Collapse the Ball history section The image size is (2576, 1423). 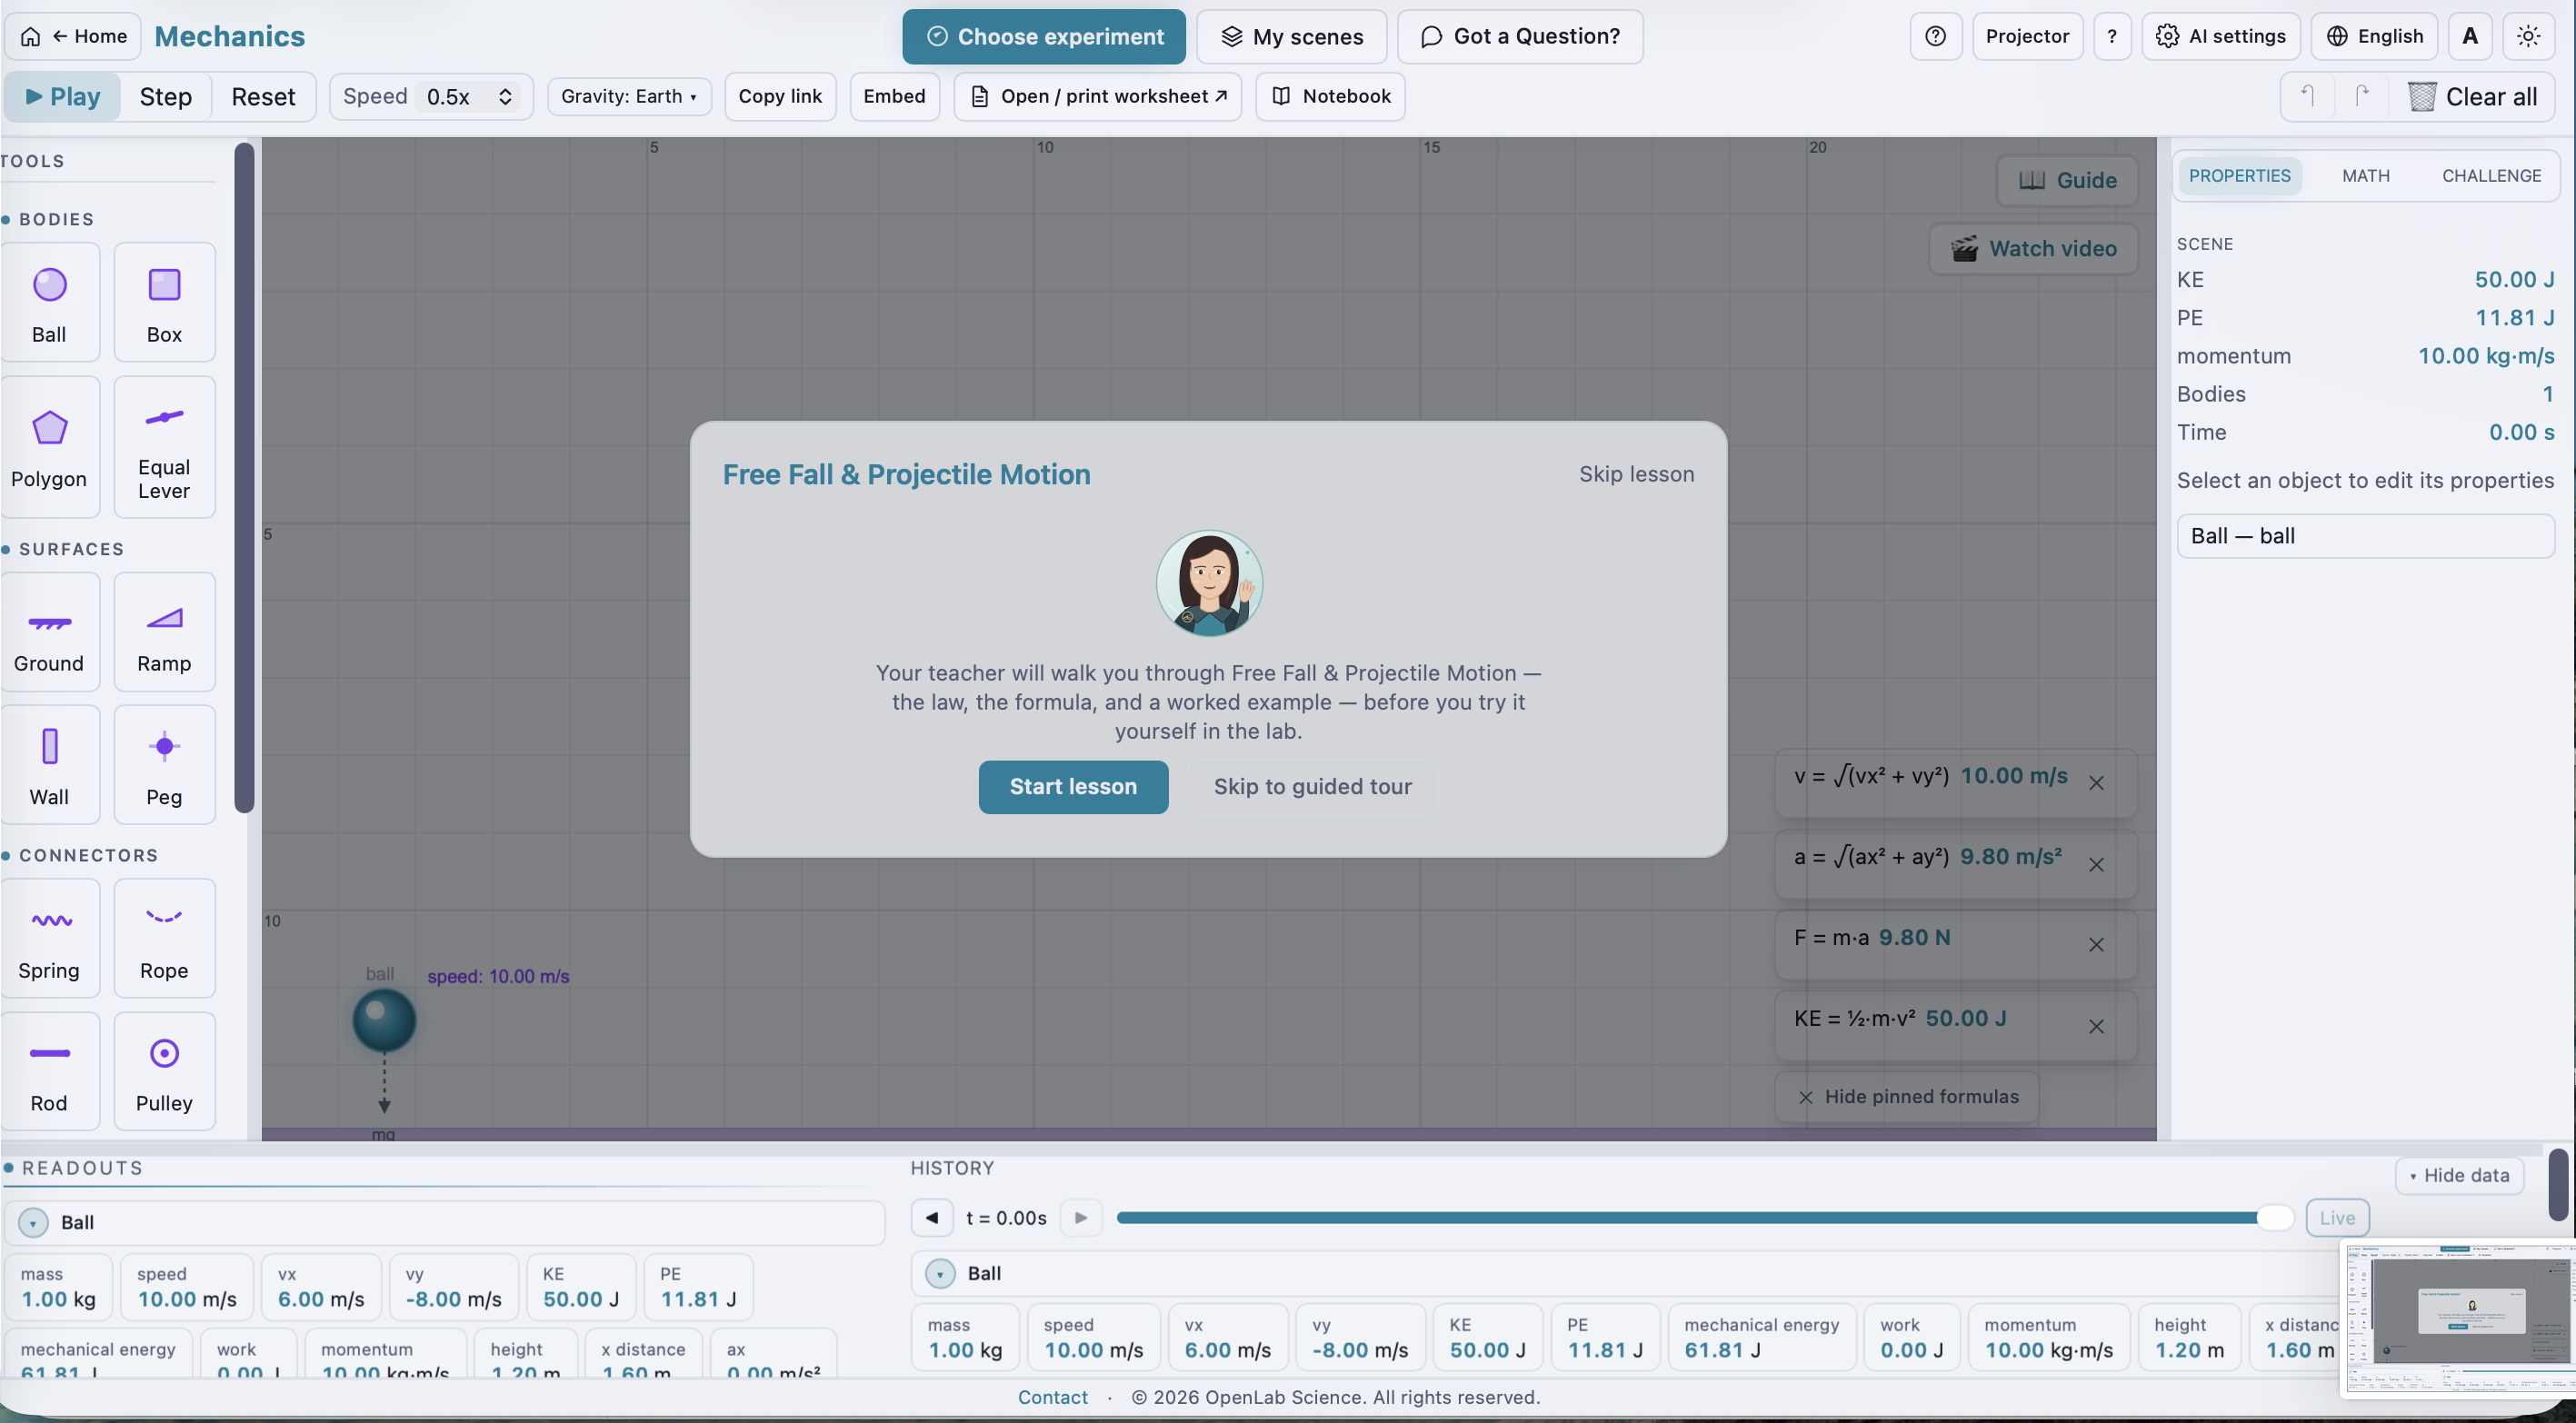point(940,1273)
